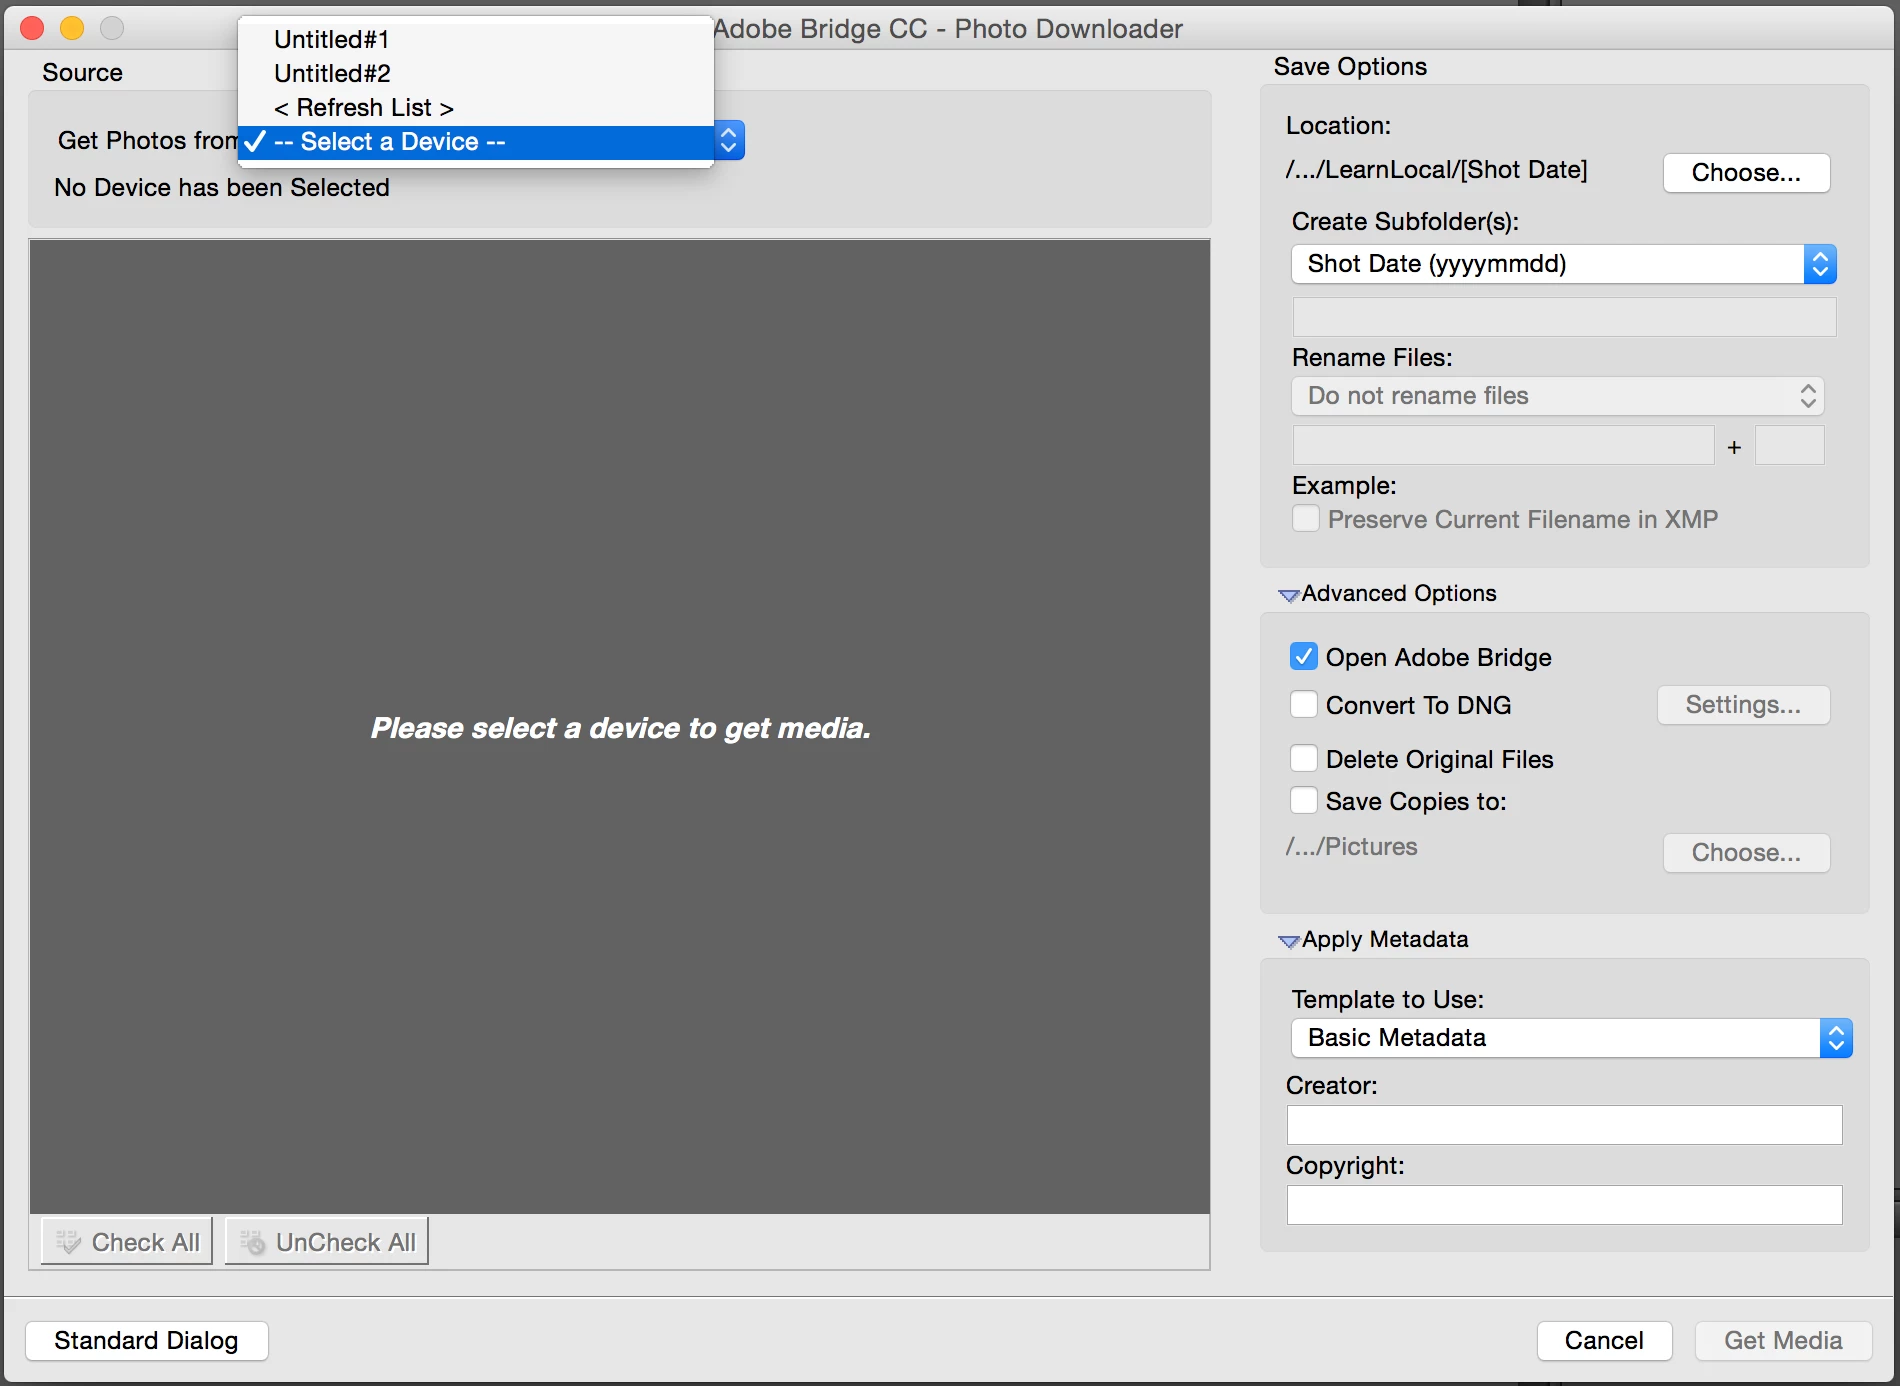This screenshot has width=1900, height=1386.
Task: Collapse the Apply Metadata section
Action: pyautogui.click(x=1289, y=941)
